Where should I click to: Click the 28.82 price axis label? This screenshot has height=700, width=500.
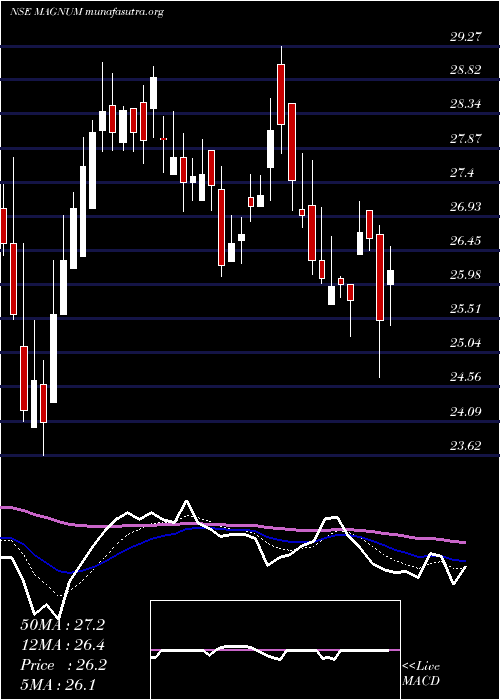[465, 70]
